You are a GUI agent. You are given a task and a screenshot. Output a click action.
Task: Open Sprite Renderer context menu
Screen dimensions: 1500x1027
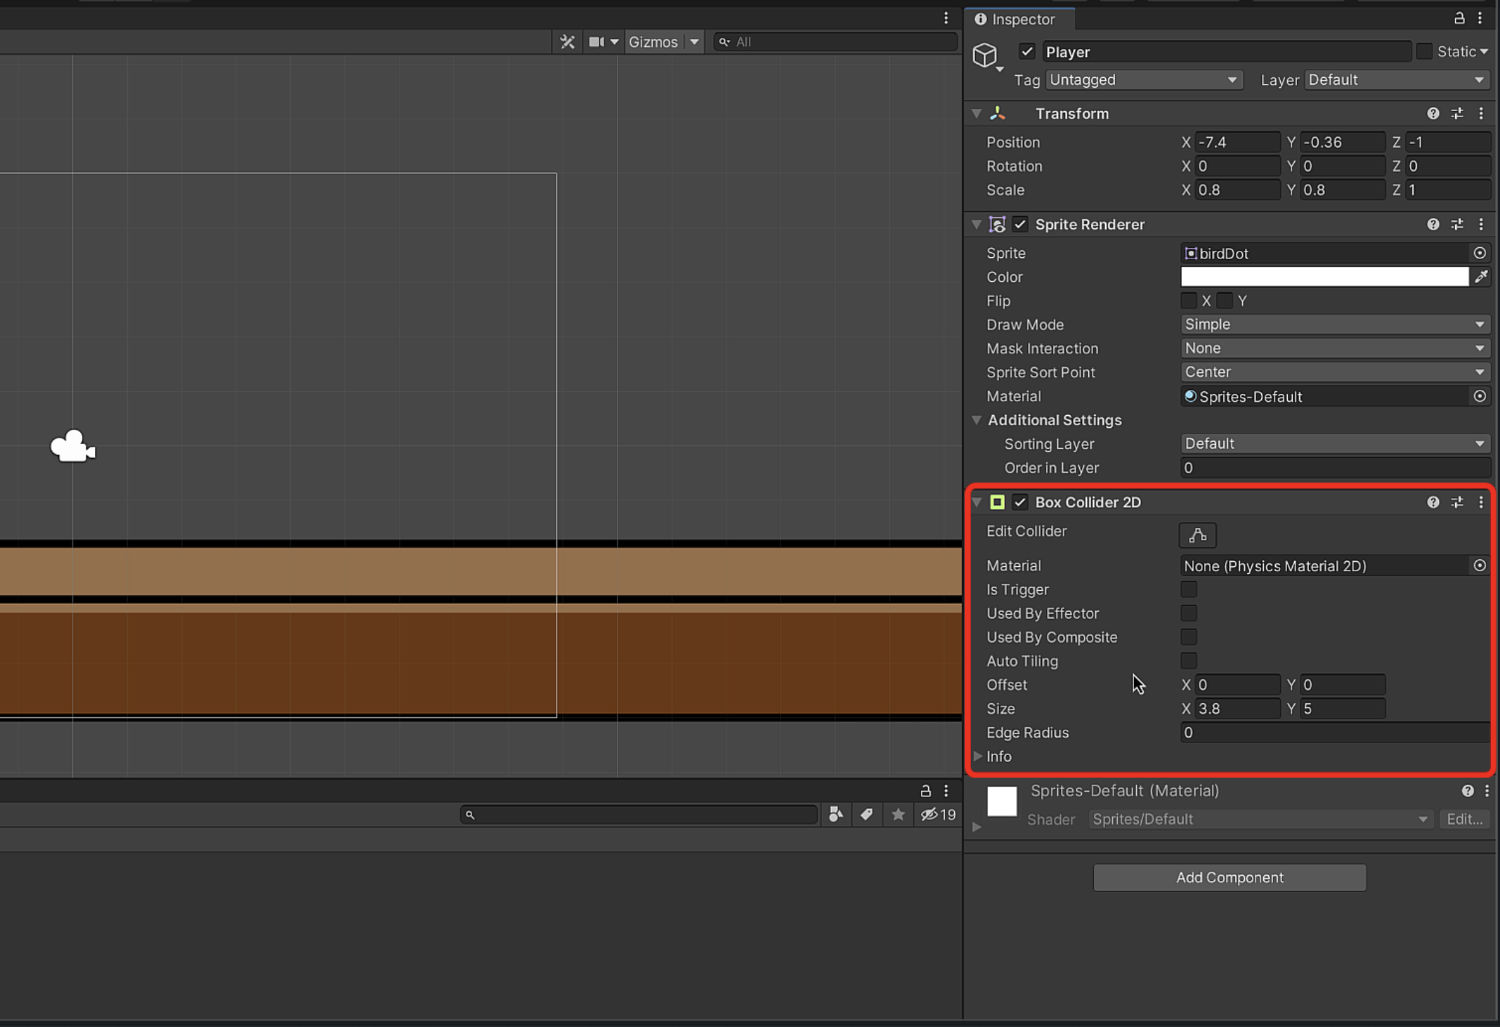point(1481,225)
